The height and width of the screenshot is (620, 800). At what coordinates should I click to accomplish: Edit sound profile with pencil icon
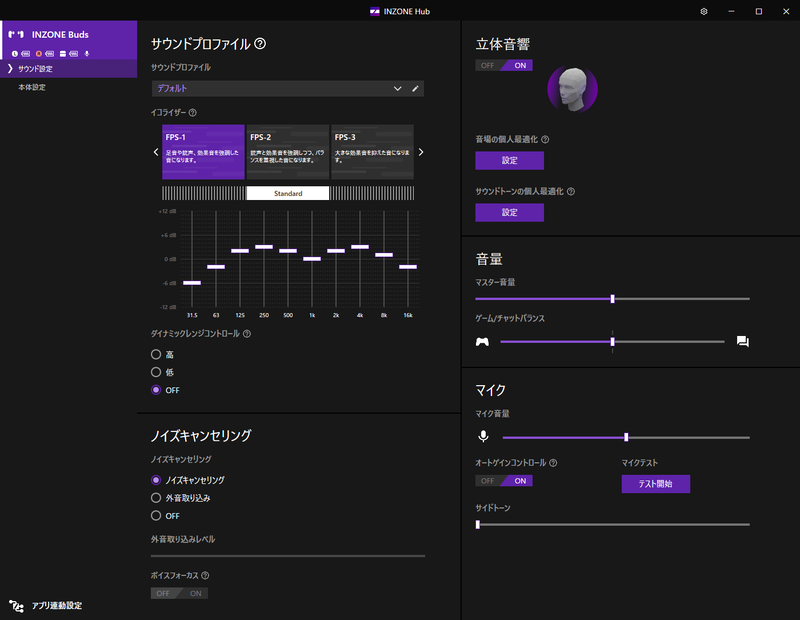coord(415,89)
